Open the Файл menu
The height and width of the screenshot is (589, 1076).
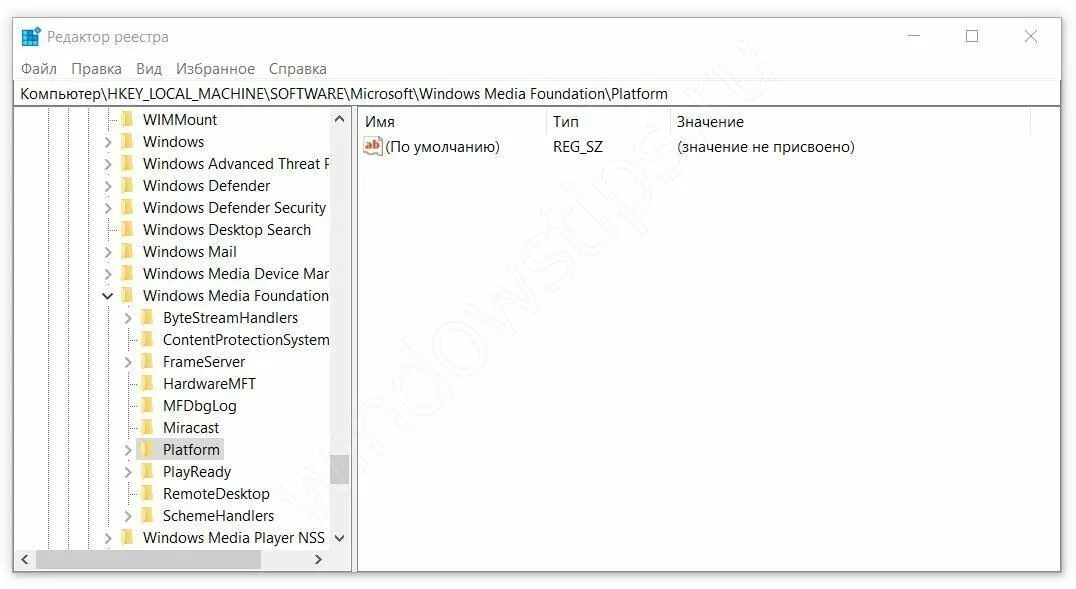[38, 69]
